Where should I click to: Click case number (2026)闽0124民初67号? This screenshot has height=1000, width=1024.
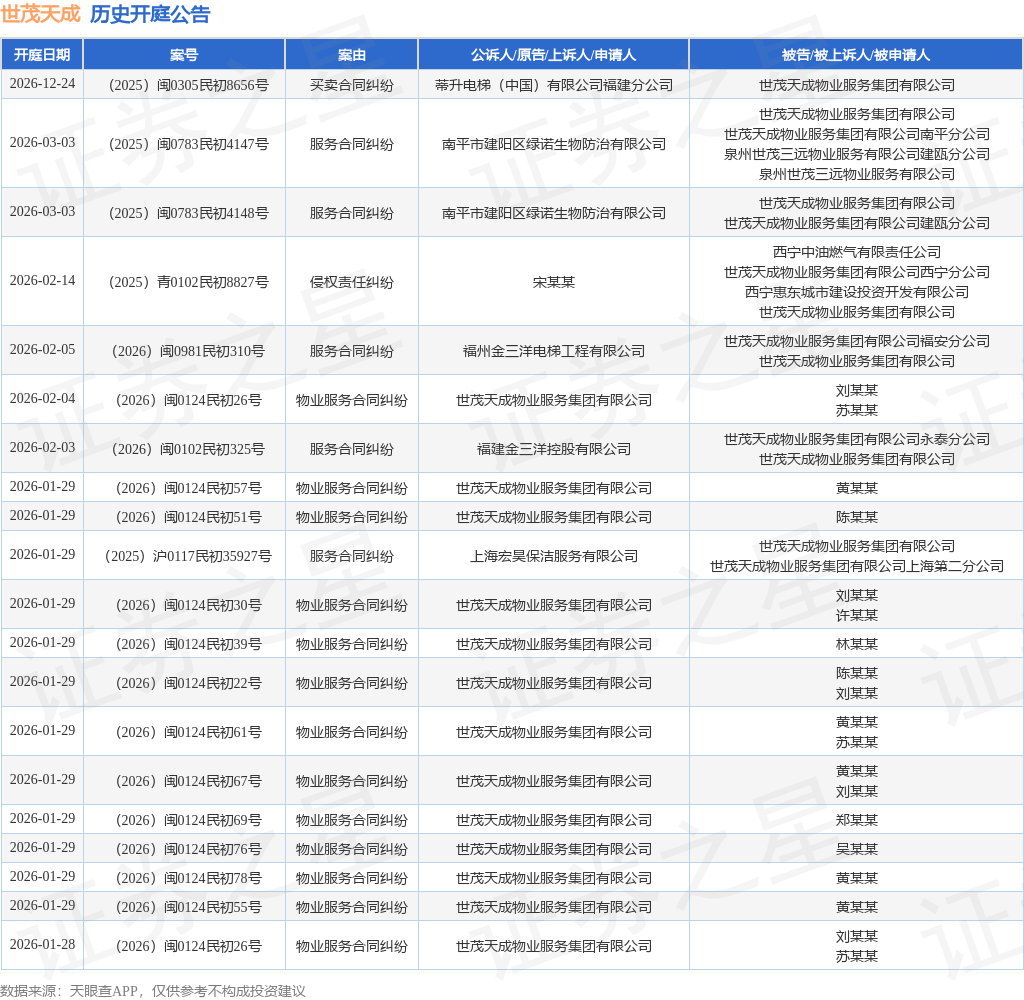[x=188, y=782]
